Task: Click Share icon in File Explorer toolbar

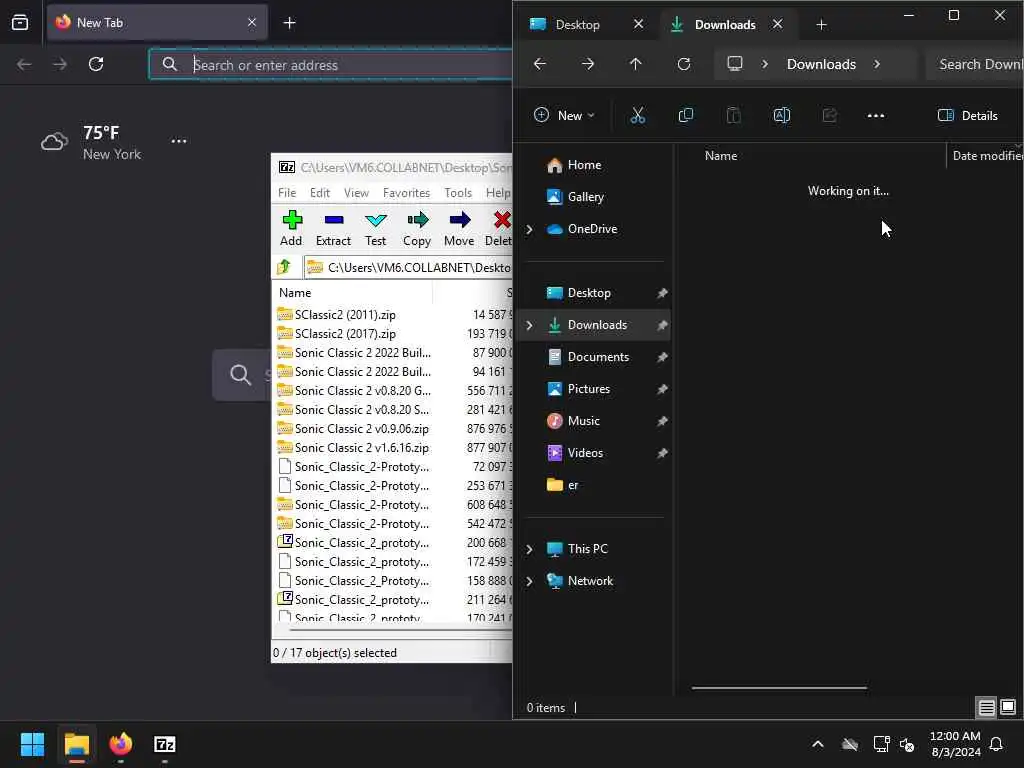Action: coord(829,116)
